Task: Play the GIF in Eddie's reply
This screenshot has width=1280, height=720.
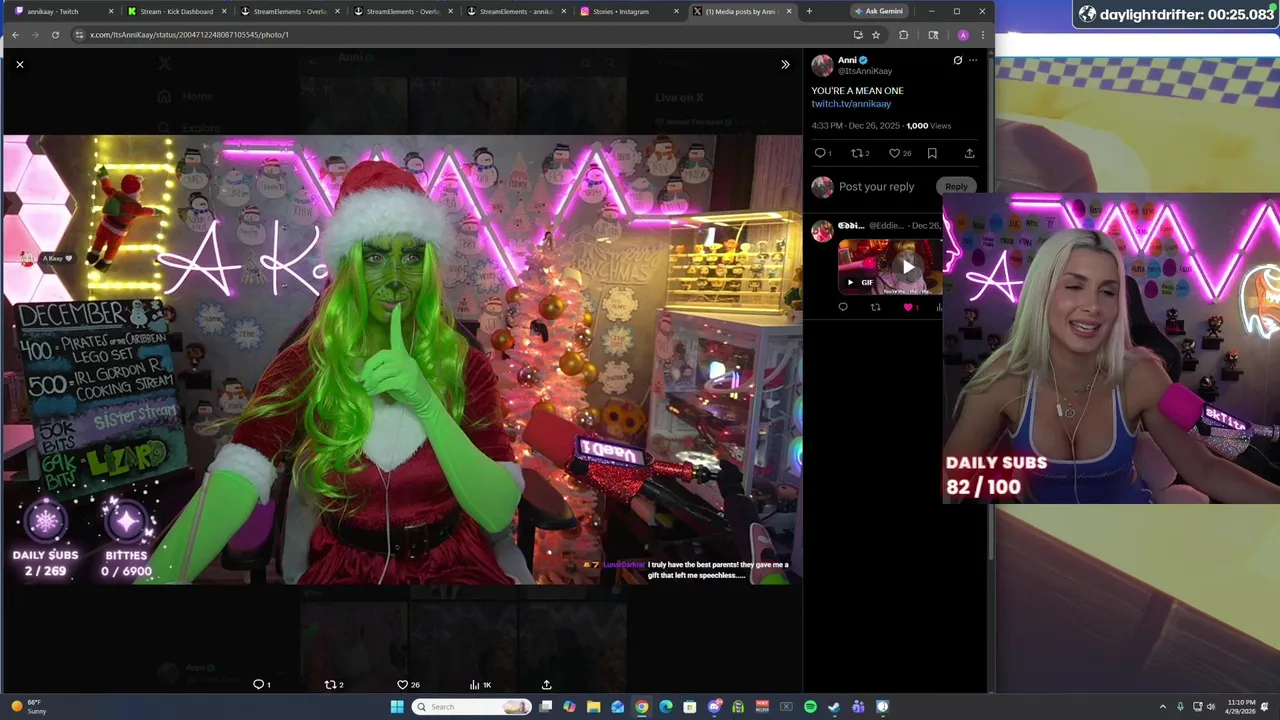Action: pyautogui.click(x=908, y=267)
